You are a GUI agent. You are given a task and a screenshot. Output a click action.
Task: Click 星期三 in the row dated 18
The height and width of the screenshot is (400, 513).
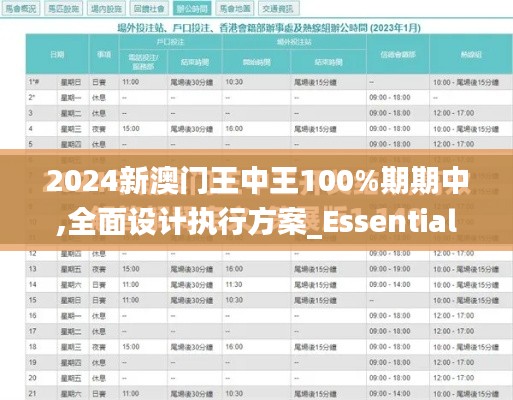(x=71, y=347)
